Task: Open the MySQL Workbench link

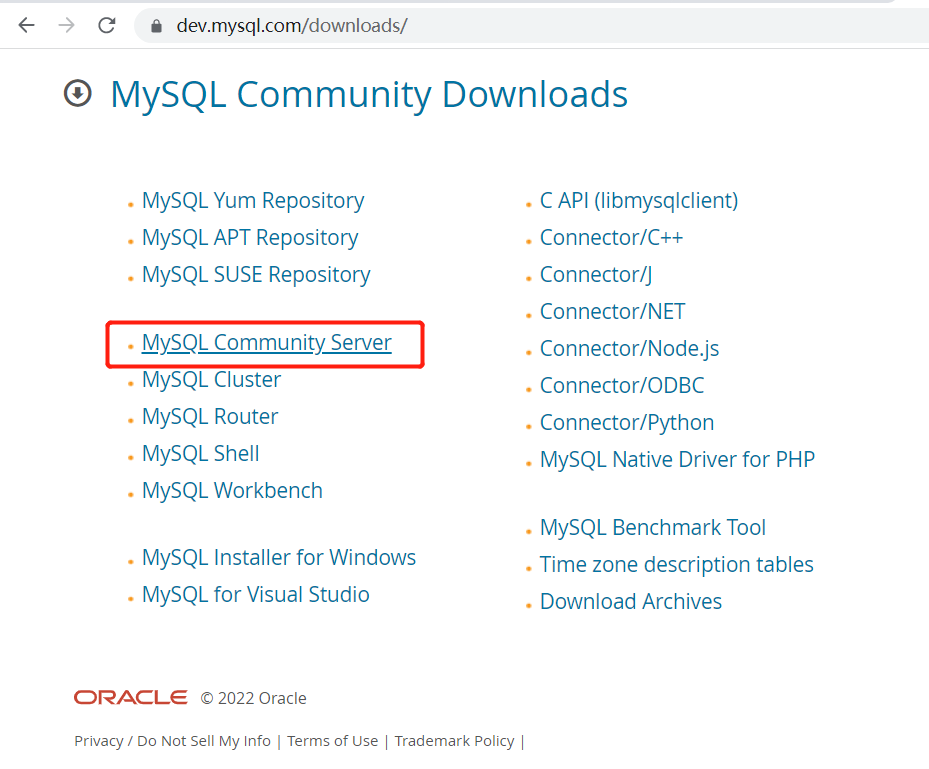Action: 232,491
